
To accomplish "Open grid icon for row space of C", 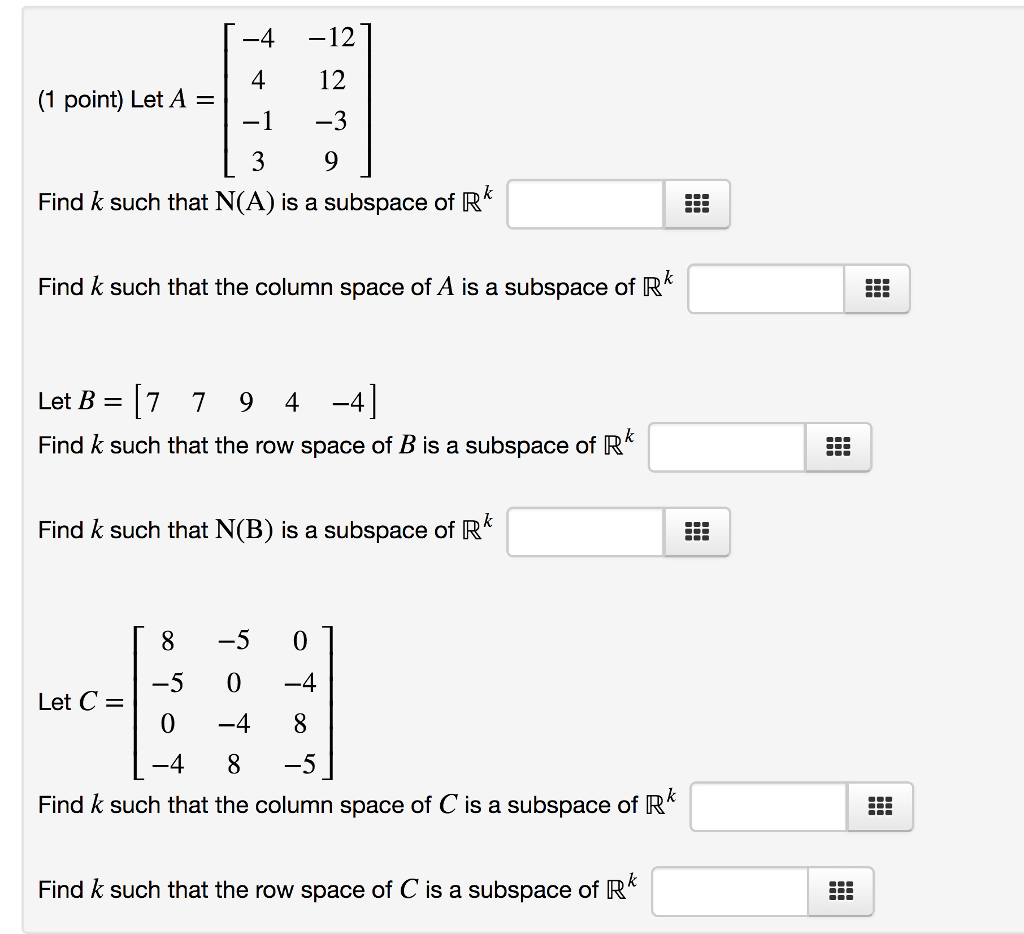I will pos(840,891).
